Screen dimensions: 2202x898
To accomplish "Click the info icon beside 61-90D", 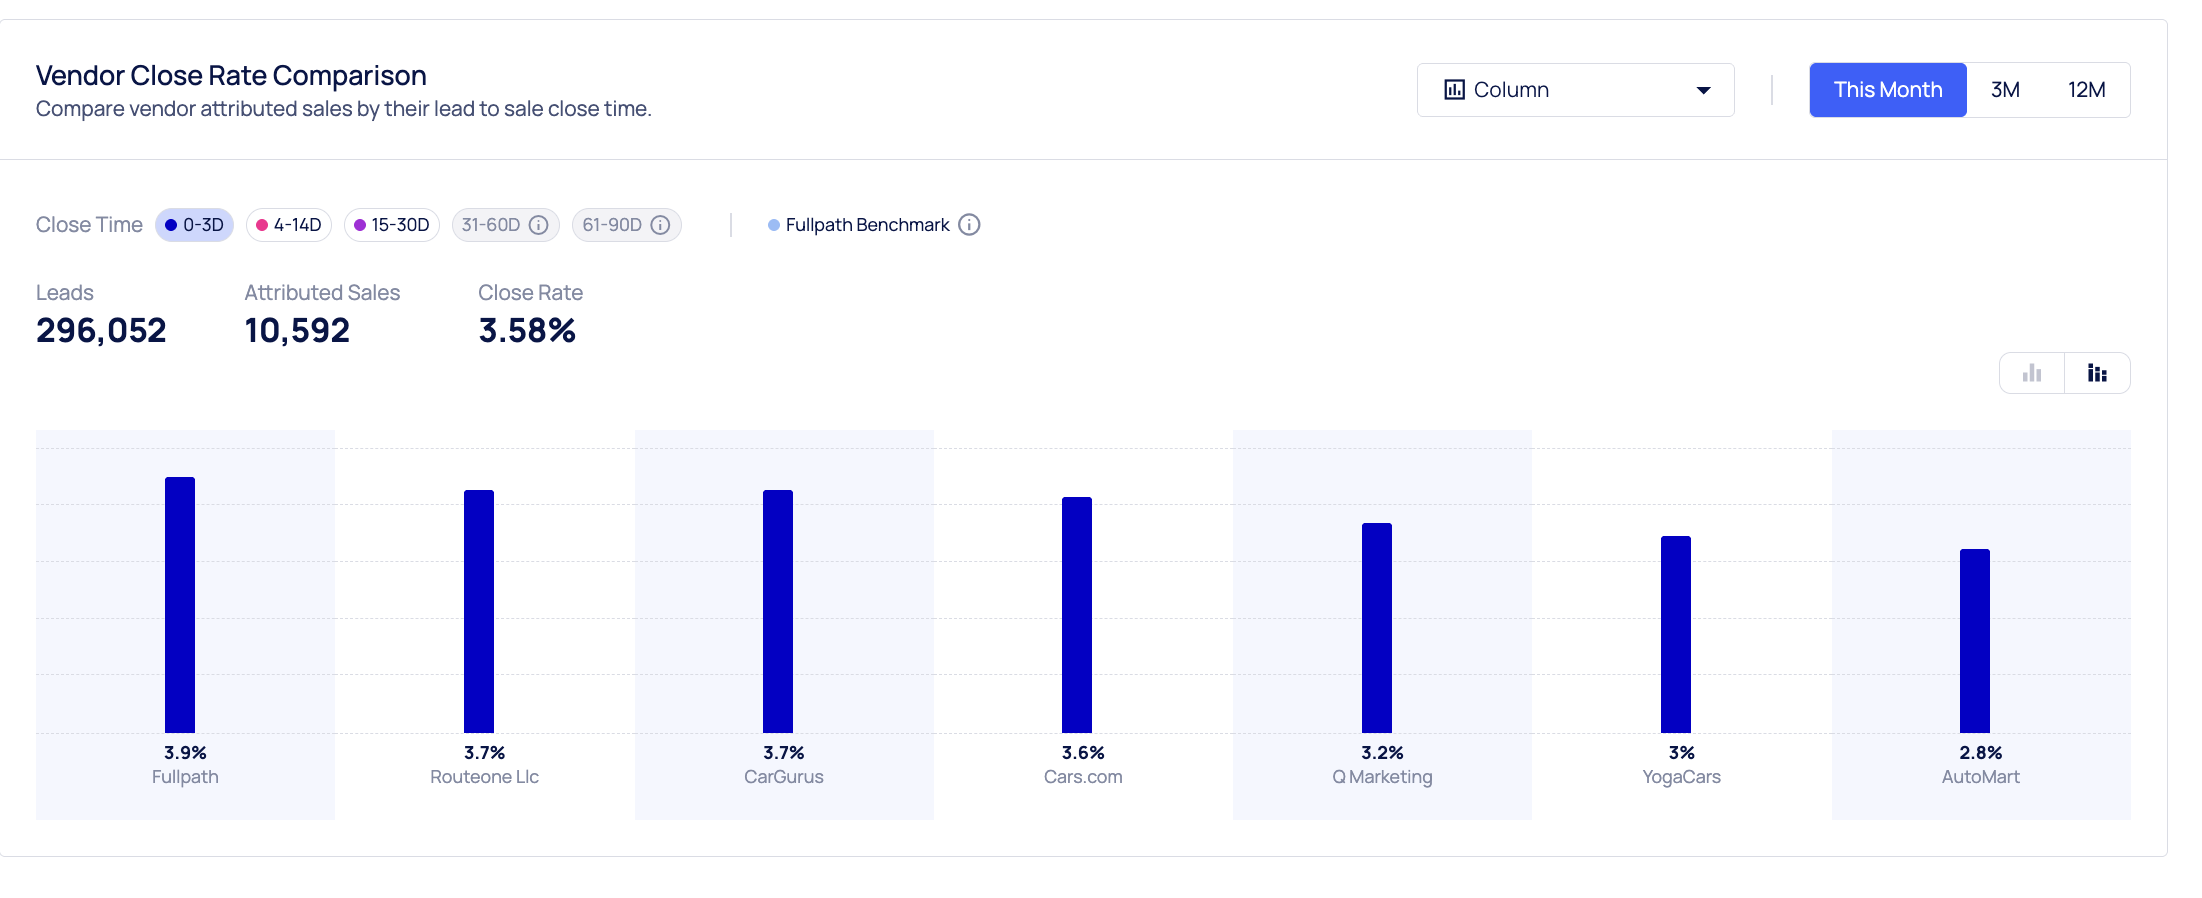I will [x=661, y=225].
